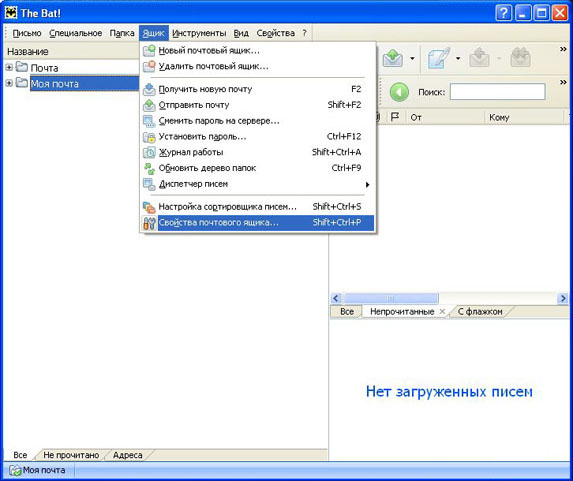Click the compose new message pen icon
573x481 pixels.
[x=439, y=58]
